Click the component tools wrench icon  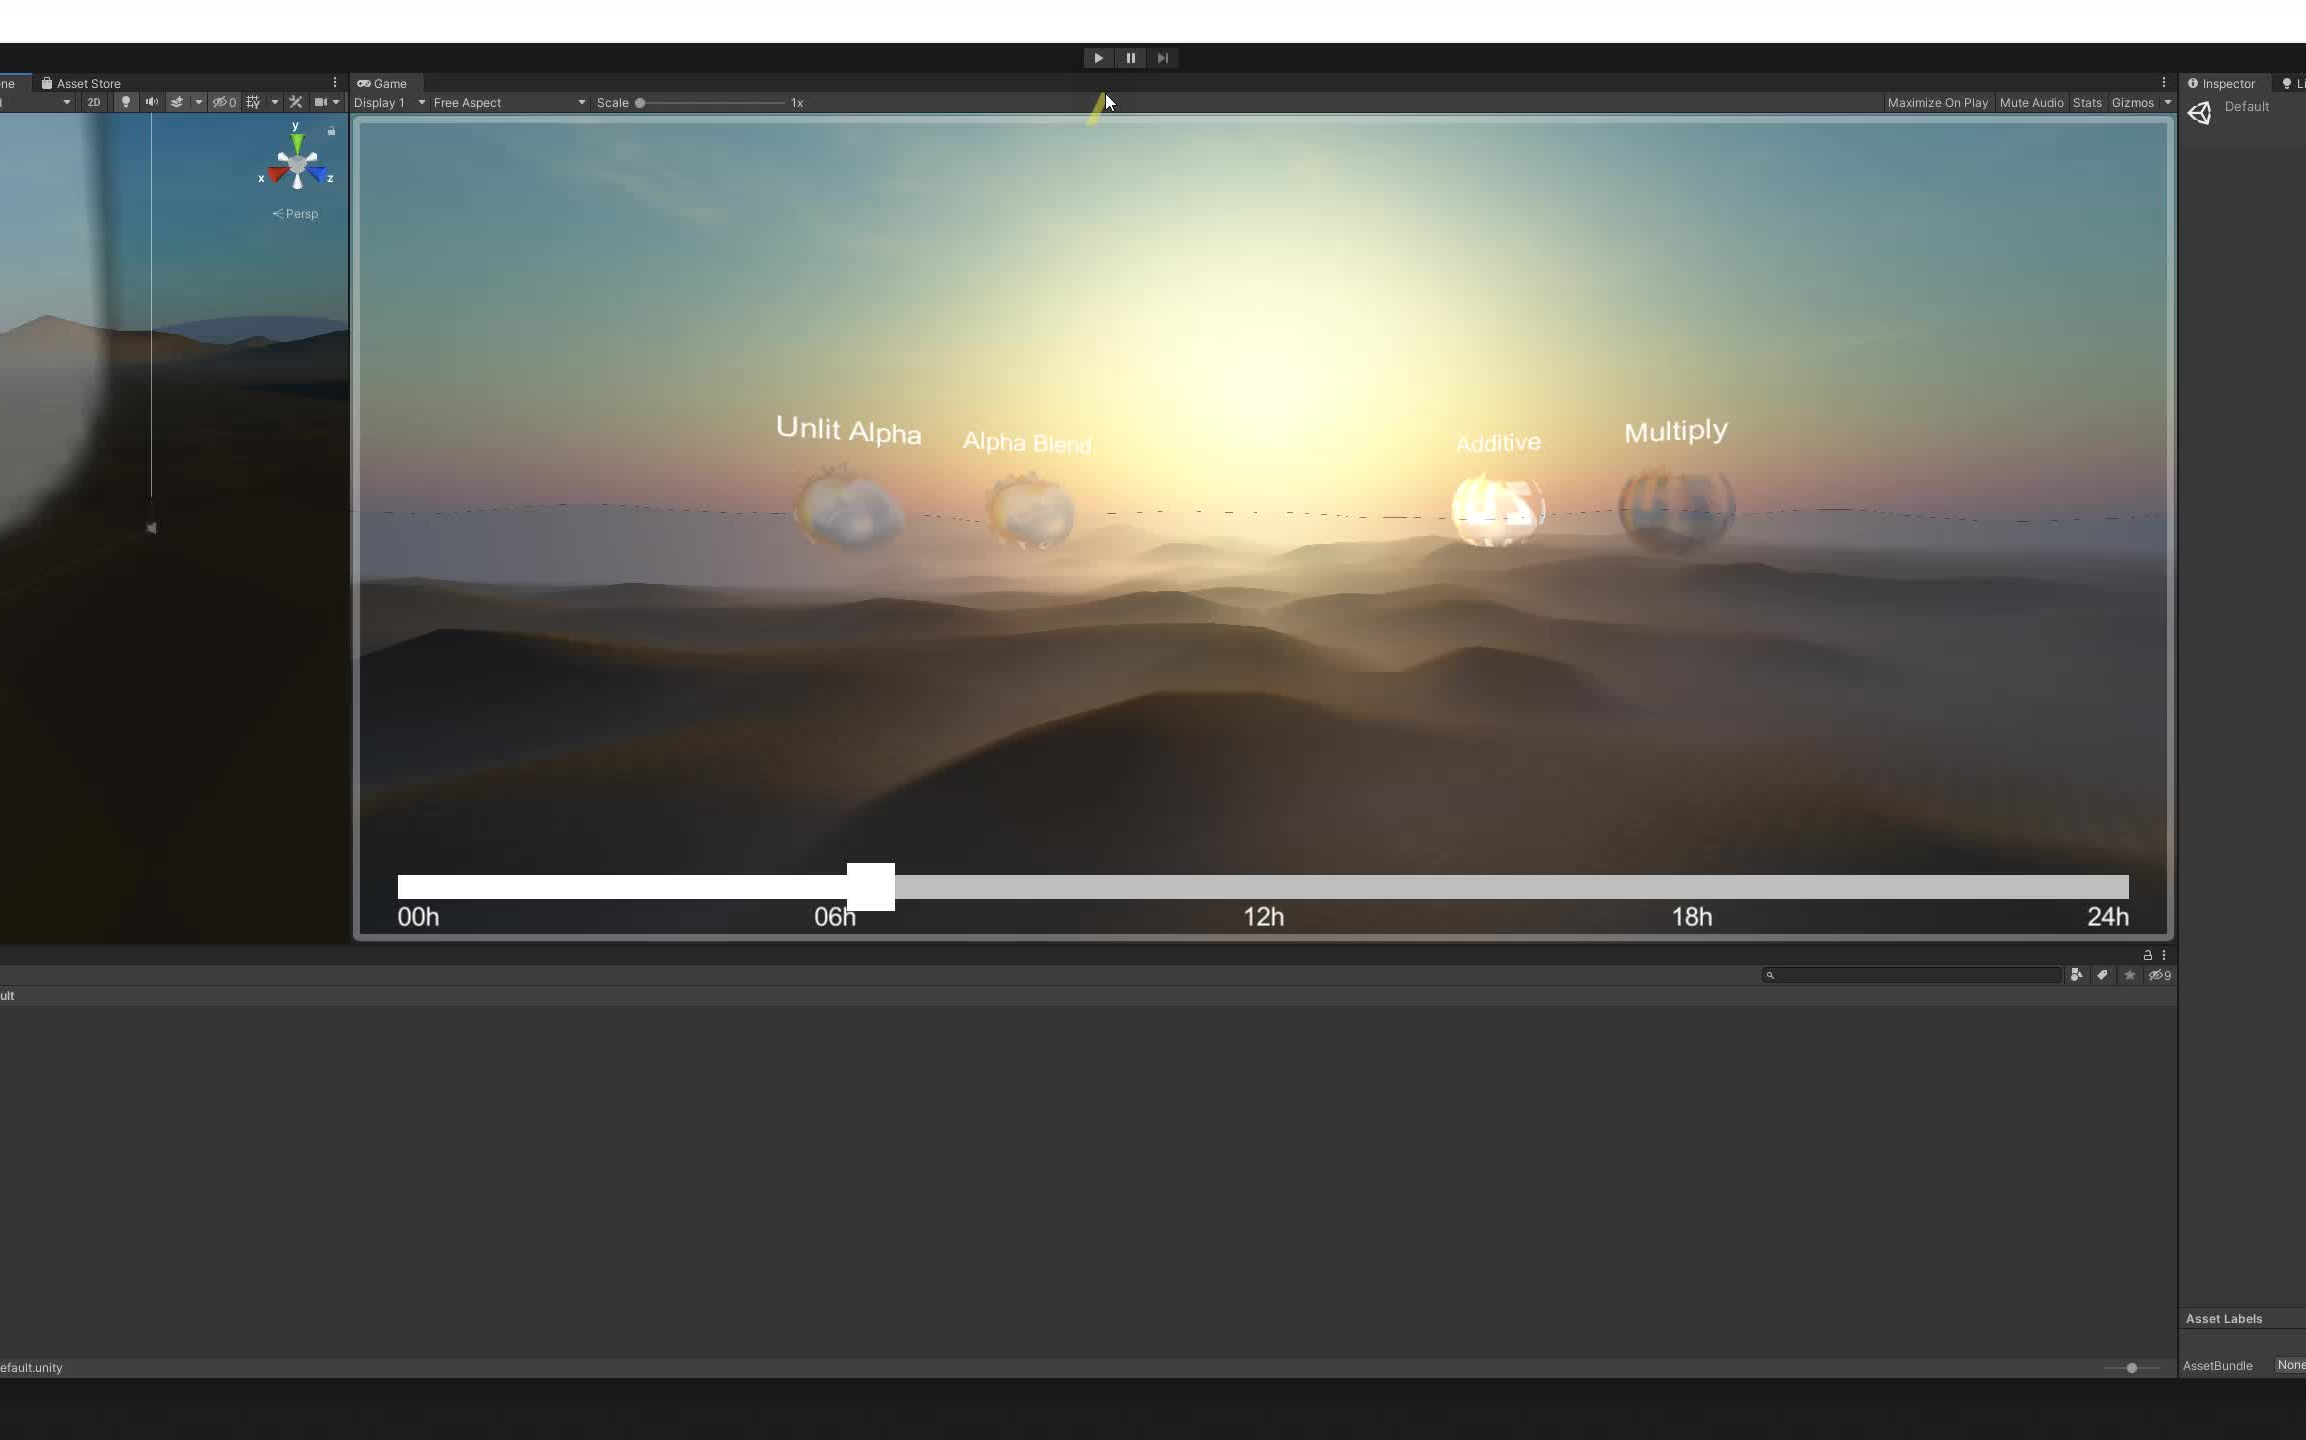(296, 102)
